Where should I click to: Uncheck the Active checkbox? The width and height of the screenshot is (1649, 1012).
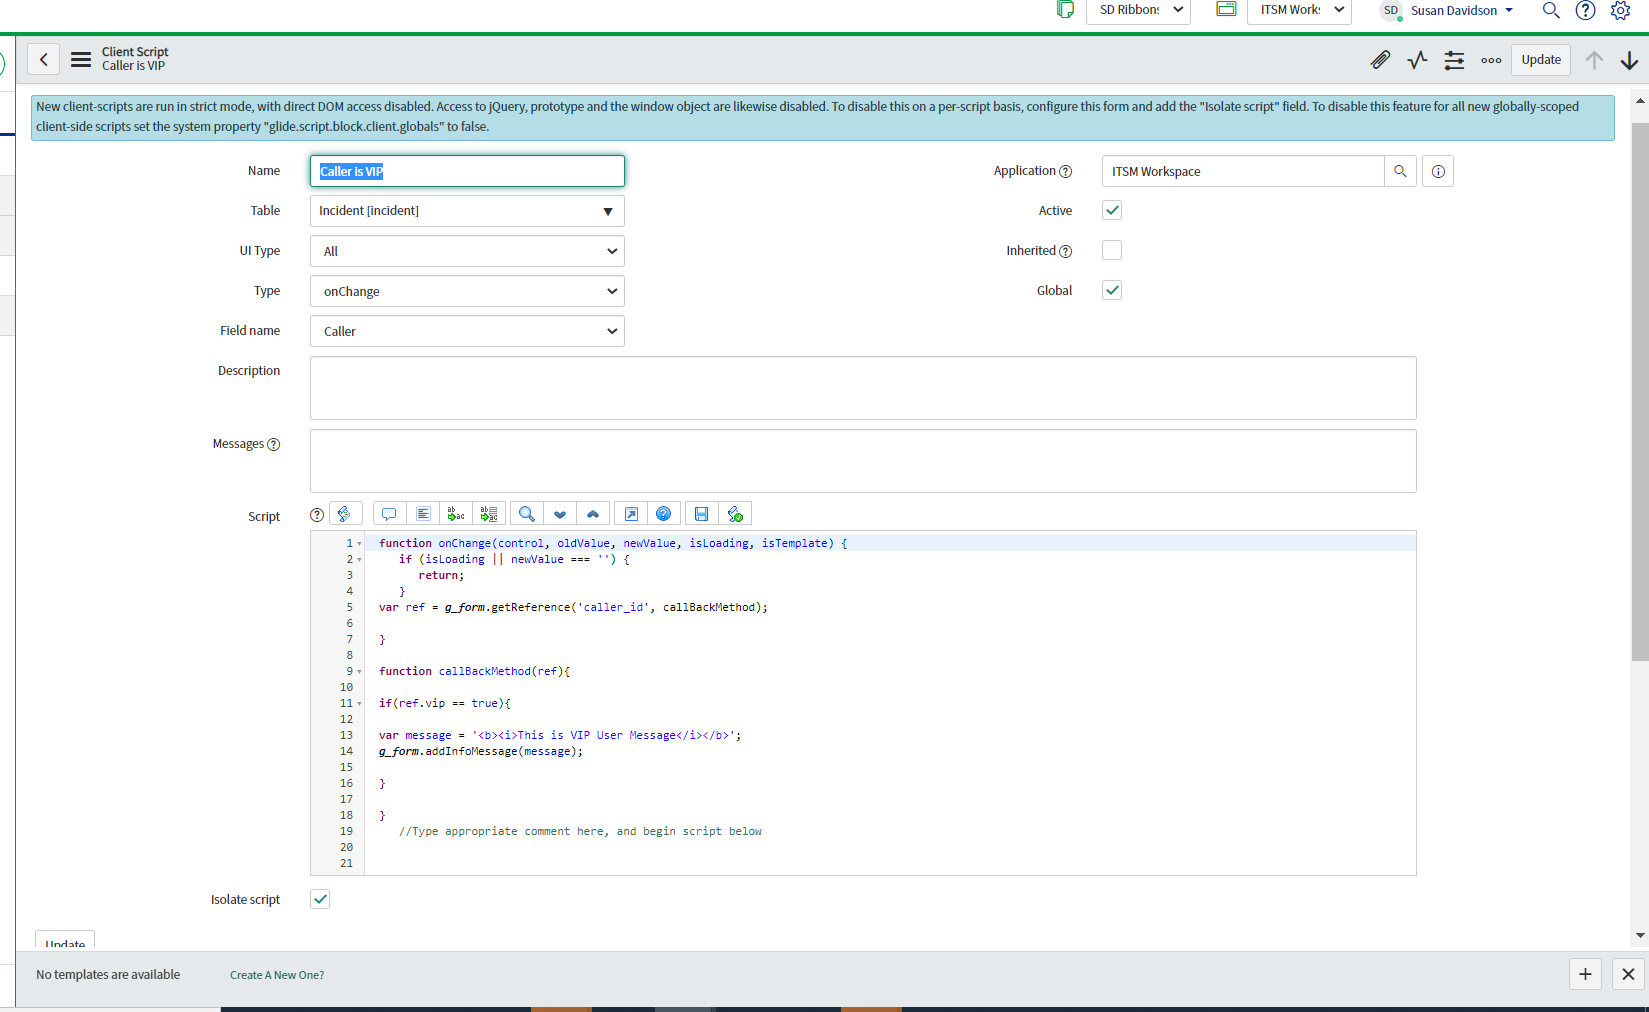[1111, 210]
